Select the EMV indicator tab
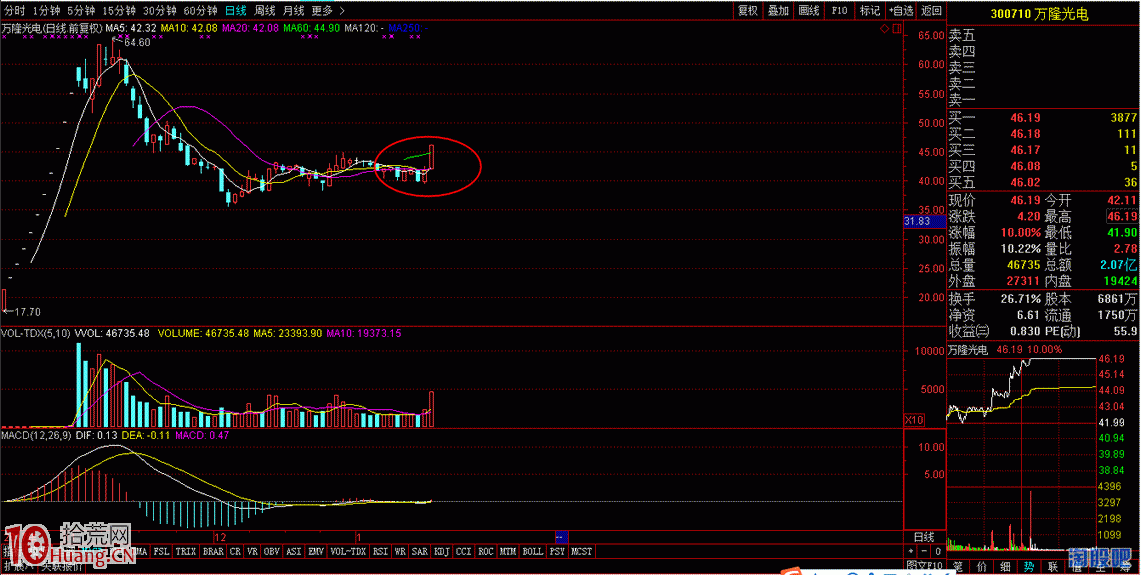1141x575 pixels. pyautogui.click(x=316, y=551)
